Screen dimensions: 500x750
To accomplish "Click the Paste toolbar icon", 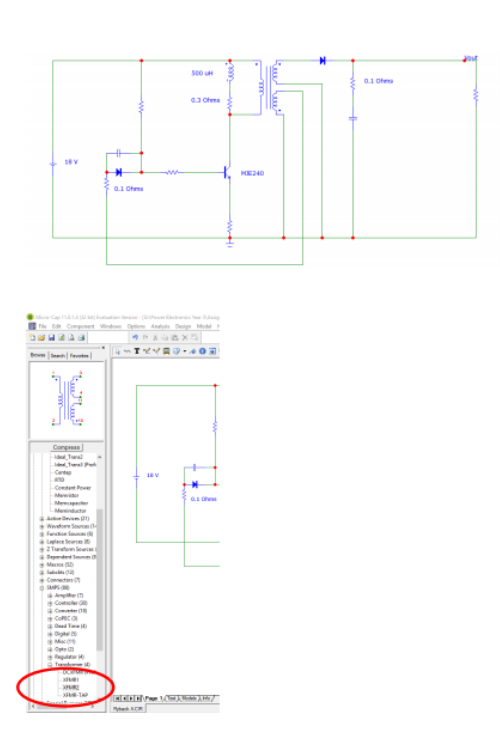I will click(x=175, y=338).
